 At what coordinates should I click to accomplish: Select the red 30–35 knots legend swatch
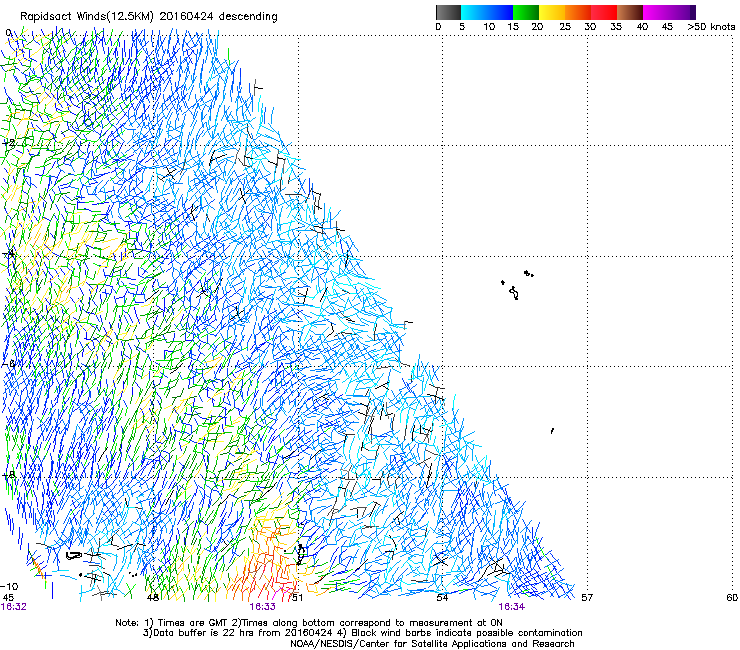(x=604, y=12)
